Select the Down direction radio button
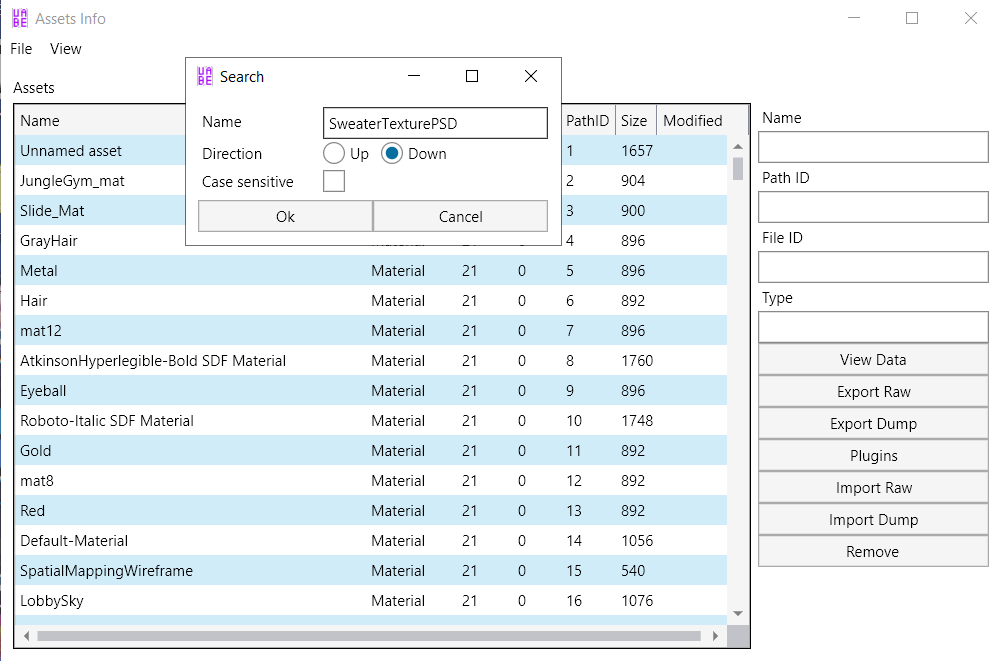Image resolution: width=1000 pixels, height=661 pixels. click(392, 154)
